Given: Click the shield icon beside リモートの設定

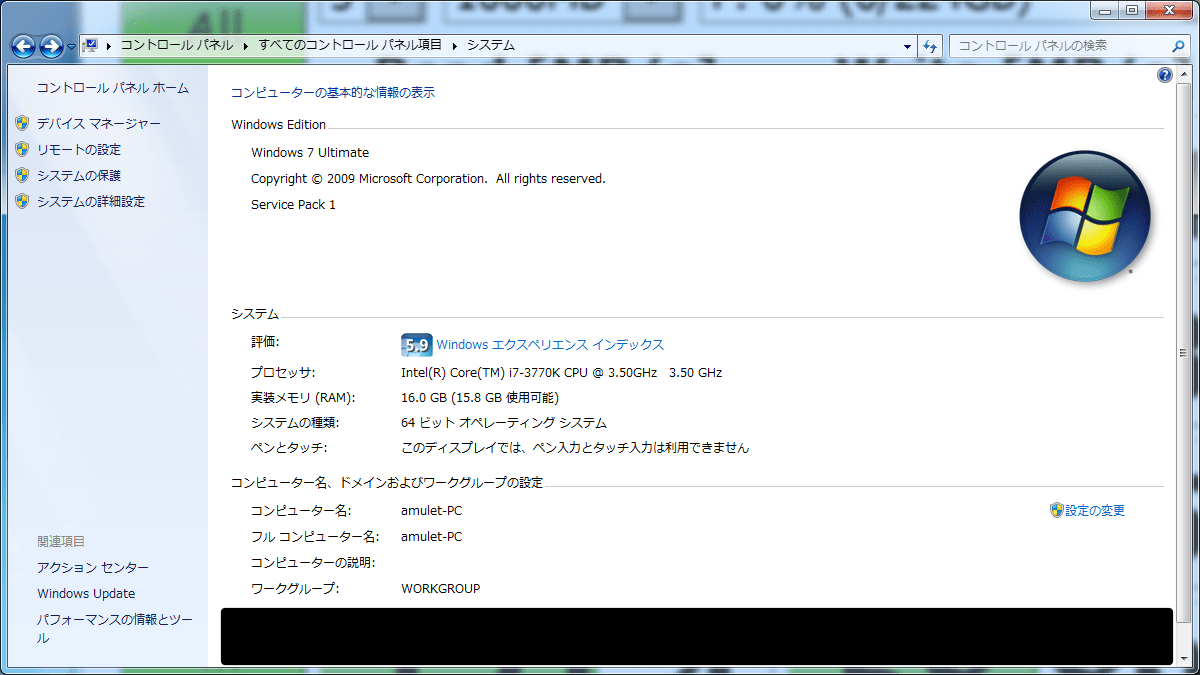Looking at the screenshot, I should (x=22, y=149).
